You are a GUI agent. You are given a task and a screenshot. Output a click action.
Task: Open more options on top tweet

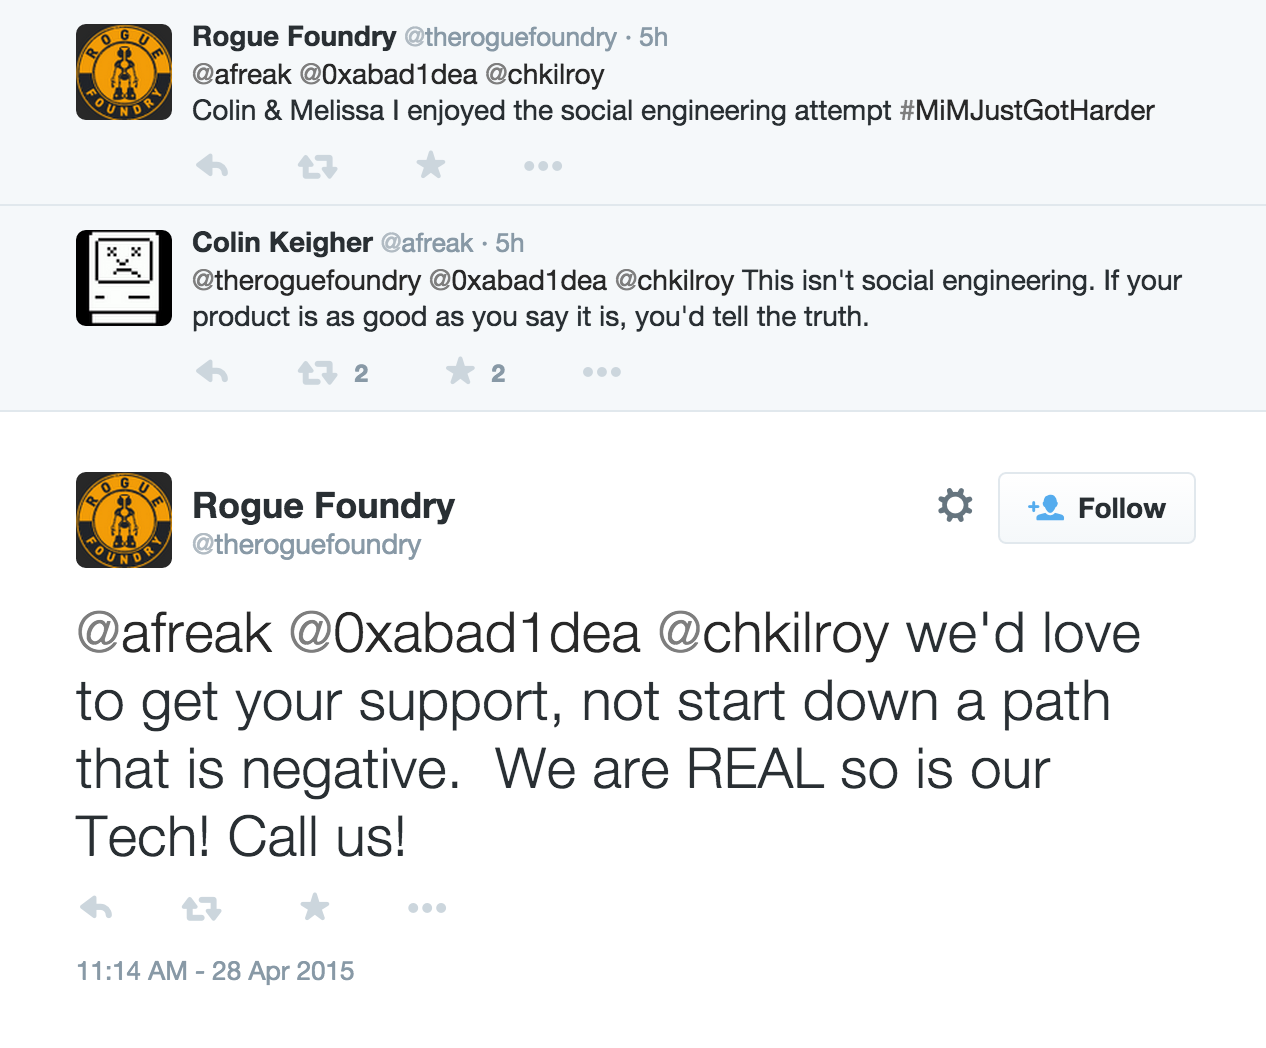(543, 166)
